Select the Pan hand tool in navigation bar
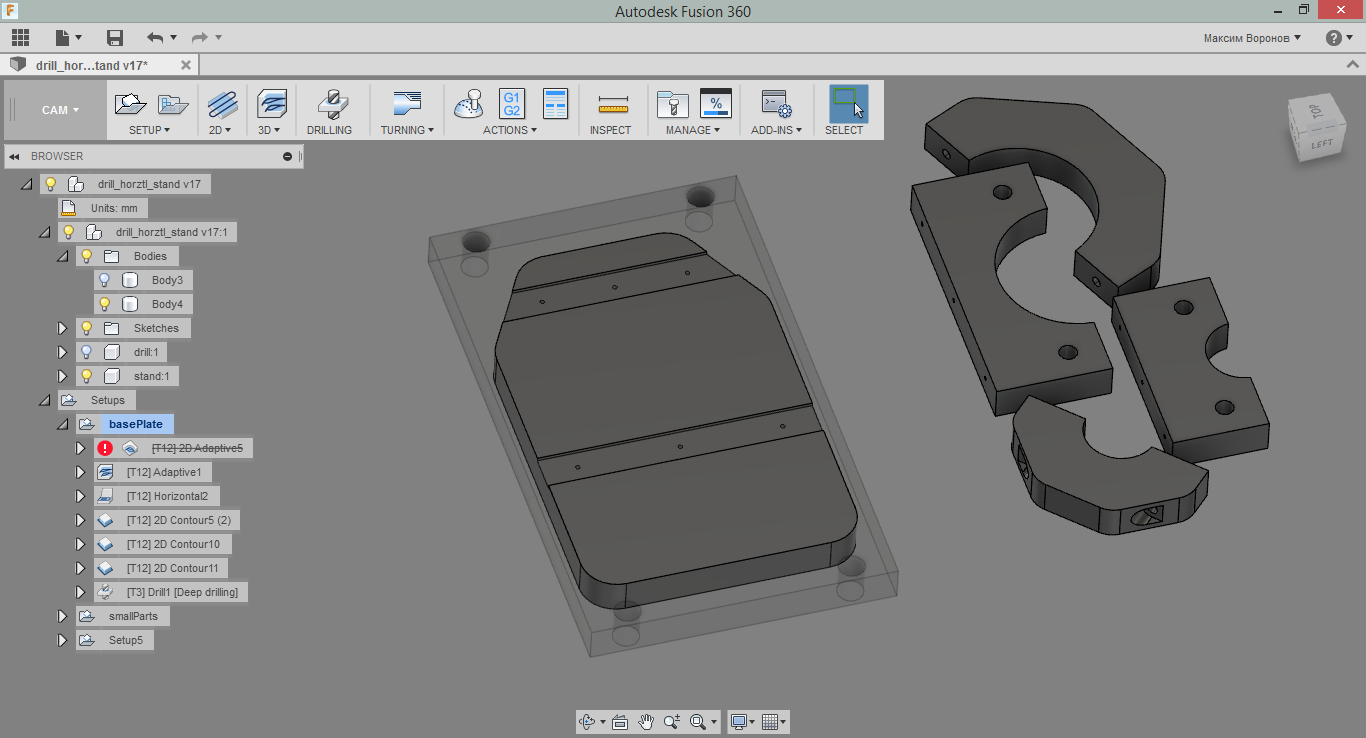Screen dimensions: 1366x738 [646, 722]
